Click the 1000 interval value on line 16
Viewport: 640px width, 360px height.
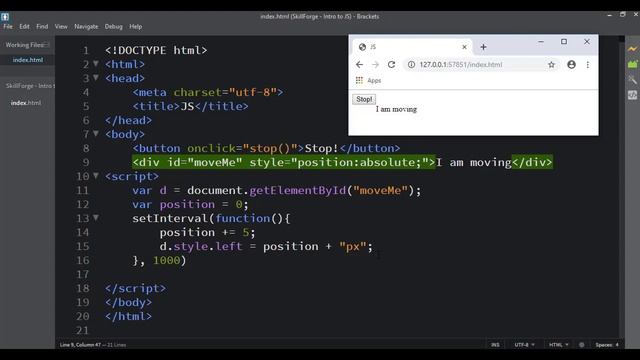pyautogui.click(x=166, y=260)
